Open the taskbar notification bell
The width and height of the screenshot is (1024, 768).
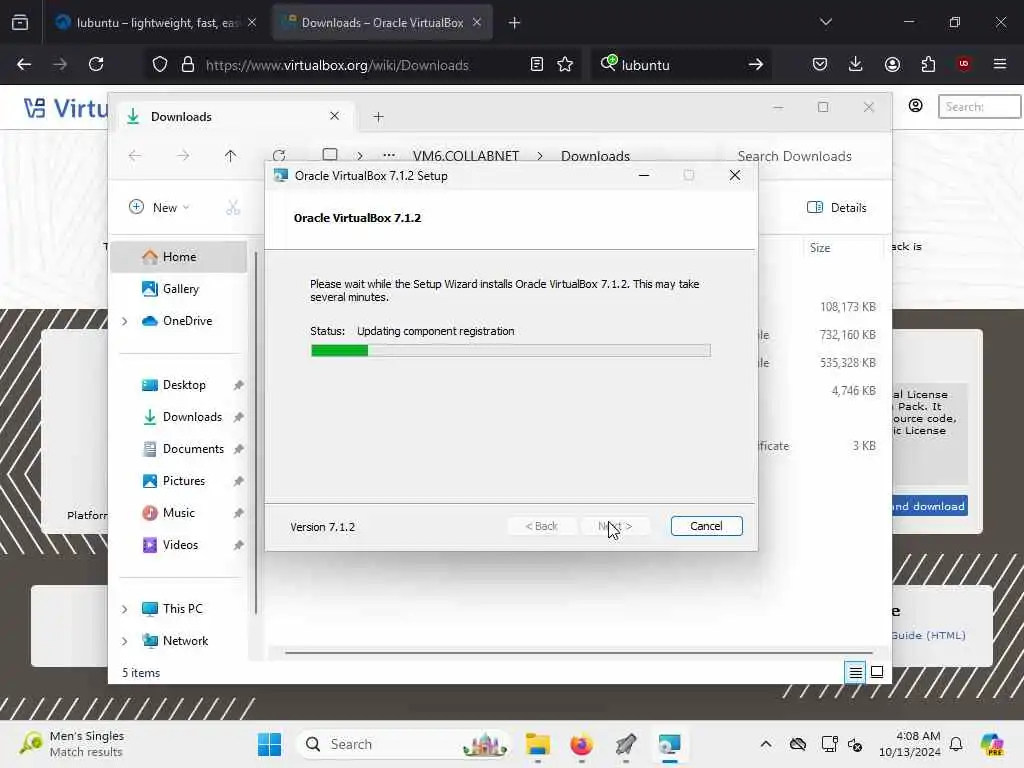(x=955, y=744)
